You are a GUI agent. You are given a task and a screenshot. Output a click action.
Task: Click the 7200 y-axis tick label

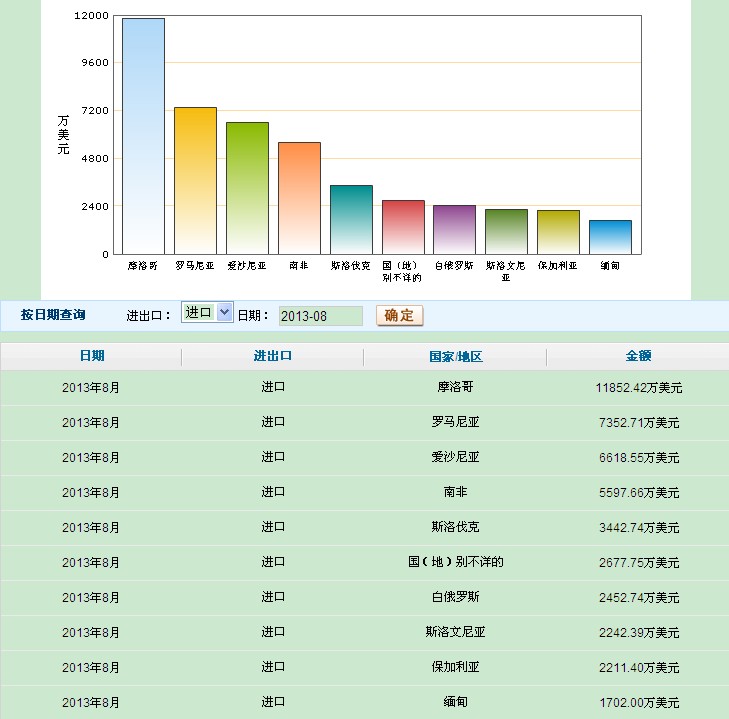click(95, 111)
